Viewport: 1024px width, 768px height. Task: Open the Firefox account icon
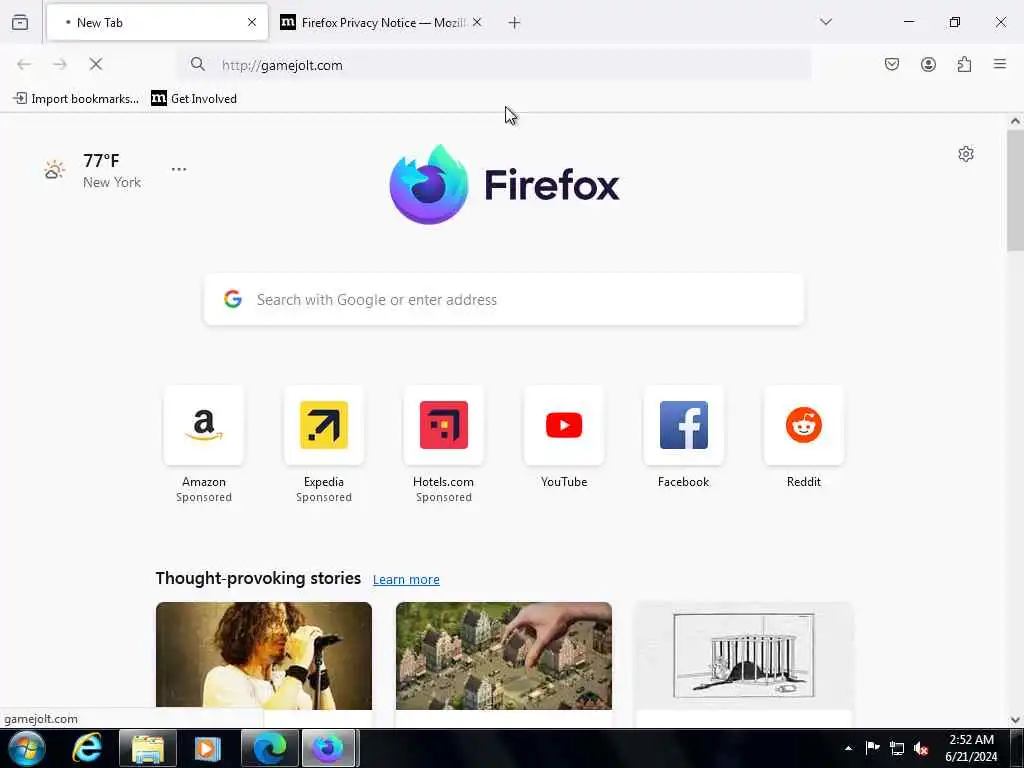click(928, 64)
